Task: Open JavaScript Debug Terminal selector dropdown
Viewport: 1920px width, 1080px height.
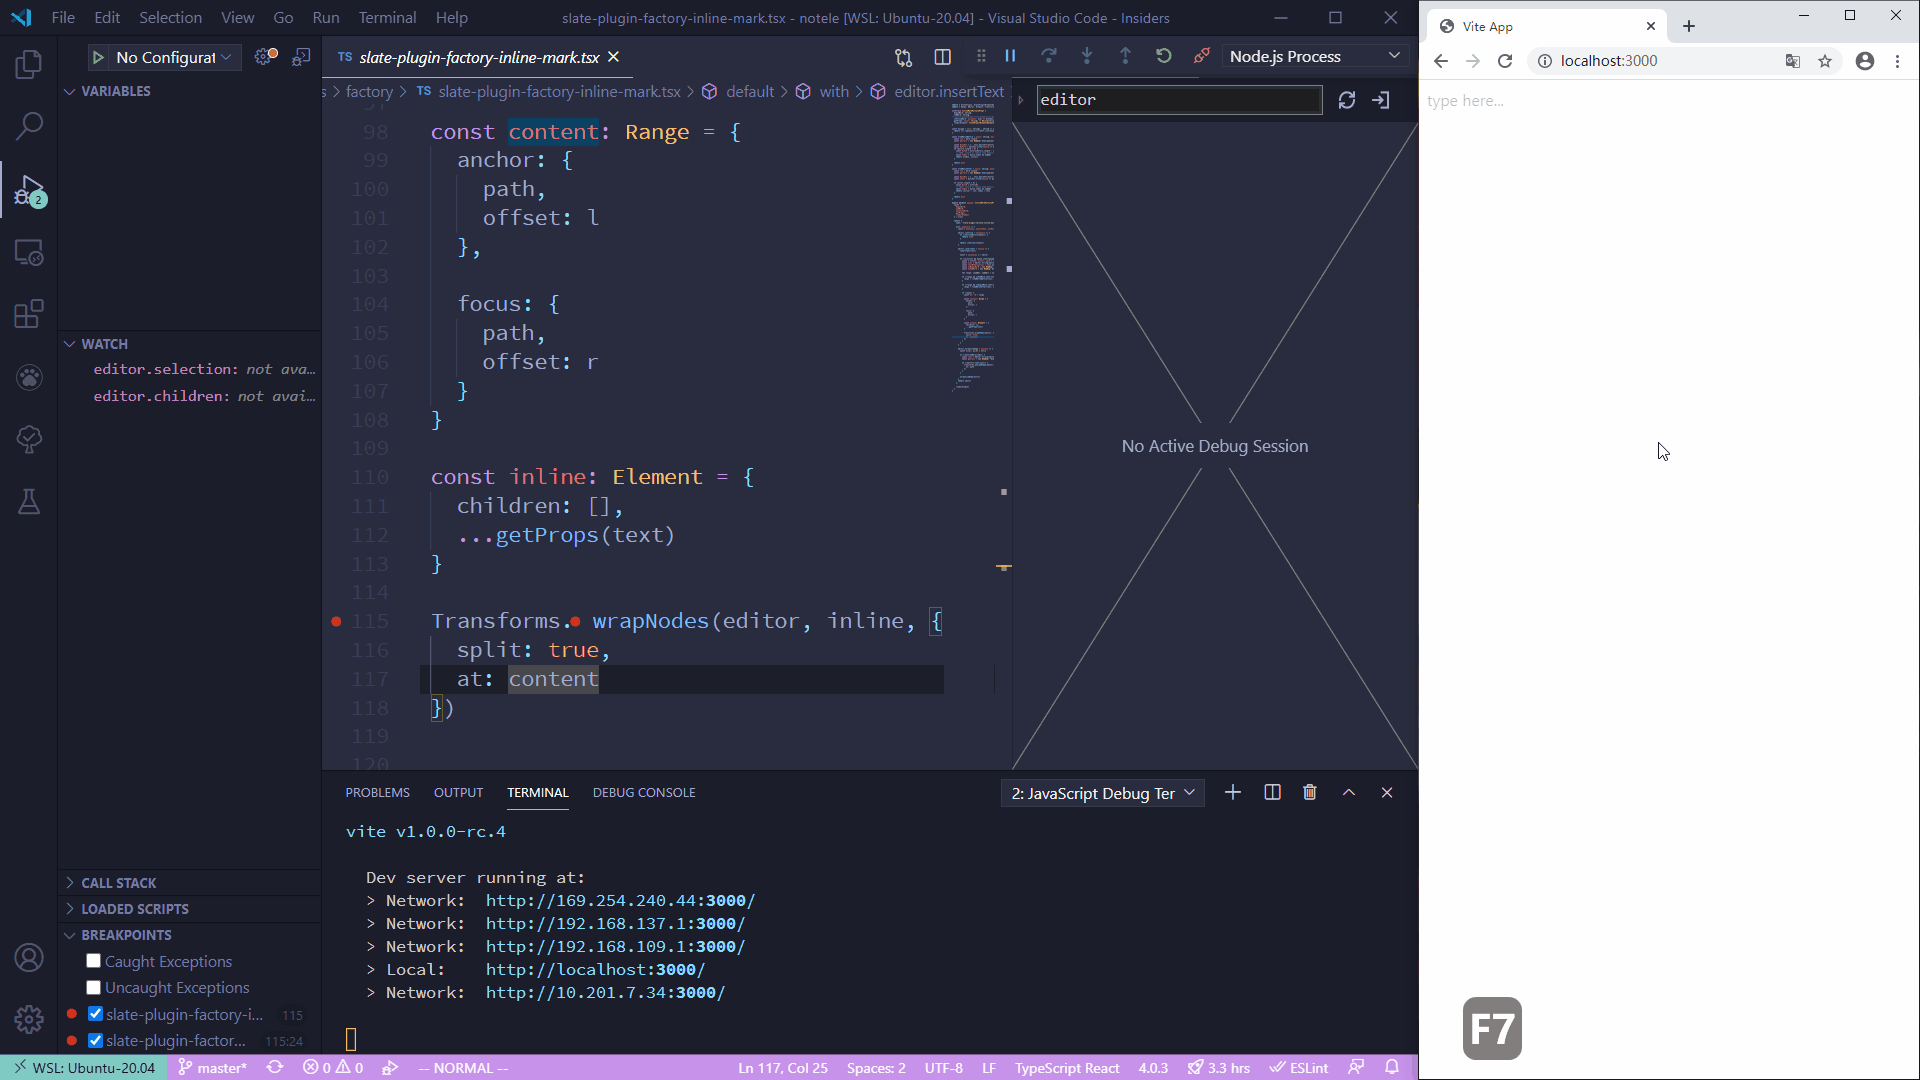Action: pyautogui.click(x=1102, y=793)
